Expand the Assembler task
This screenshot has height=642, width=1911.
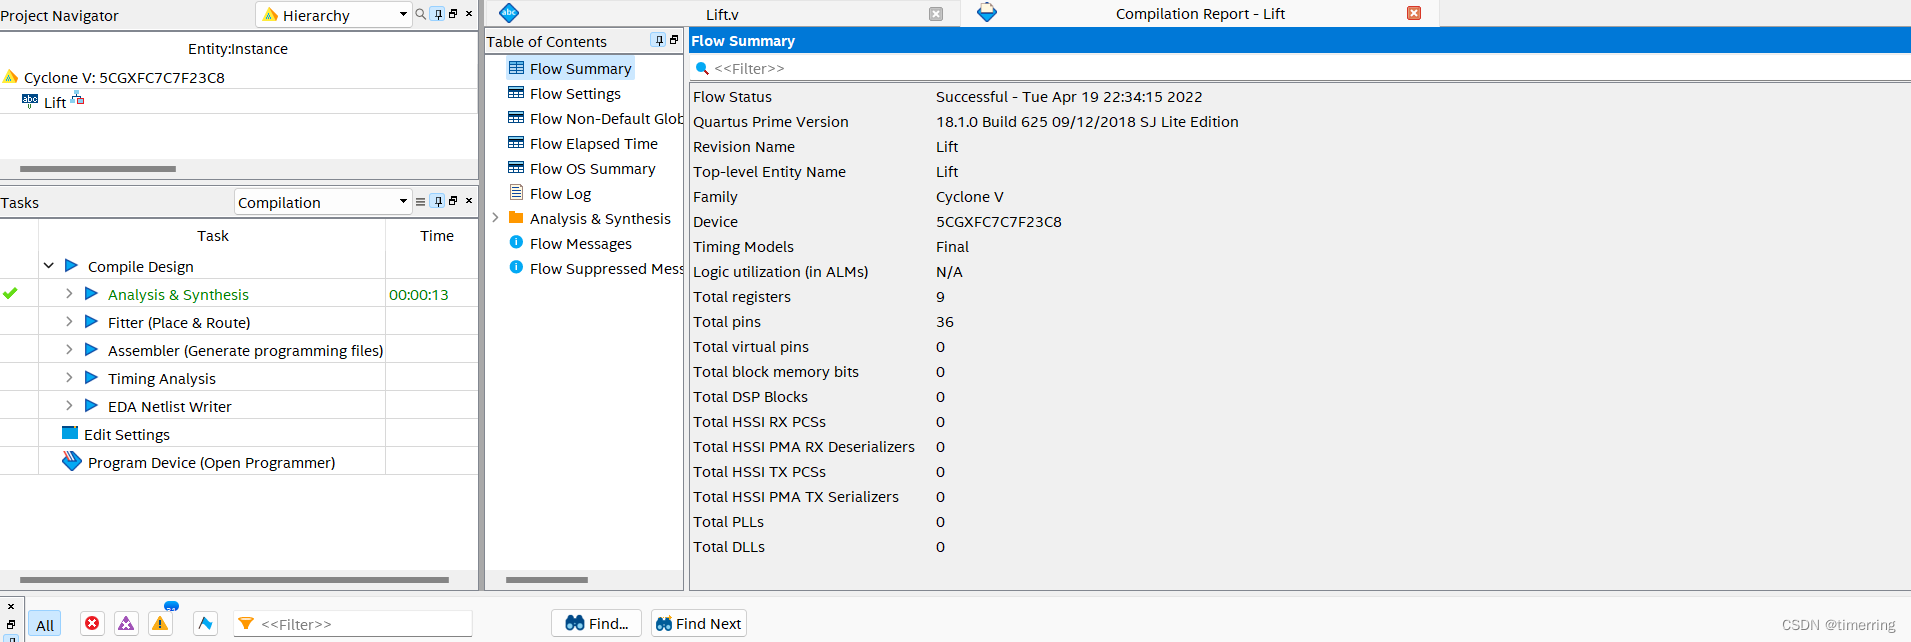pos(69,350)
